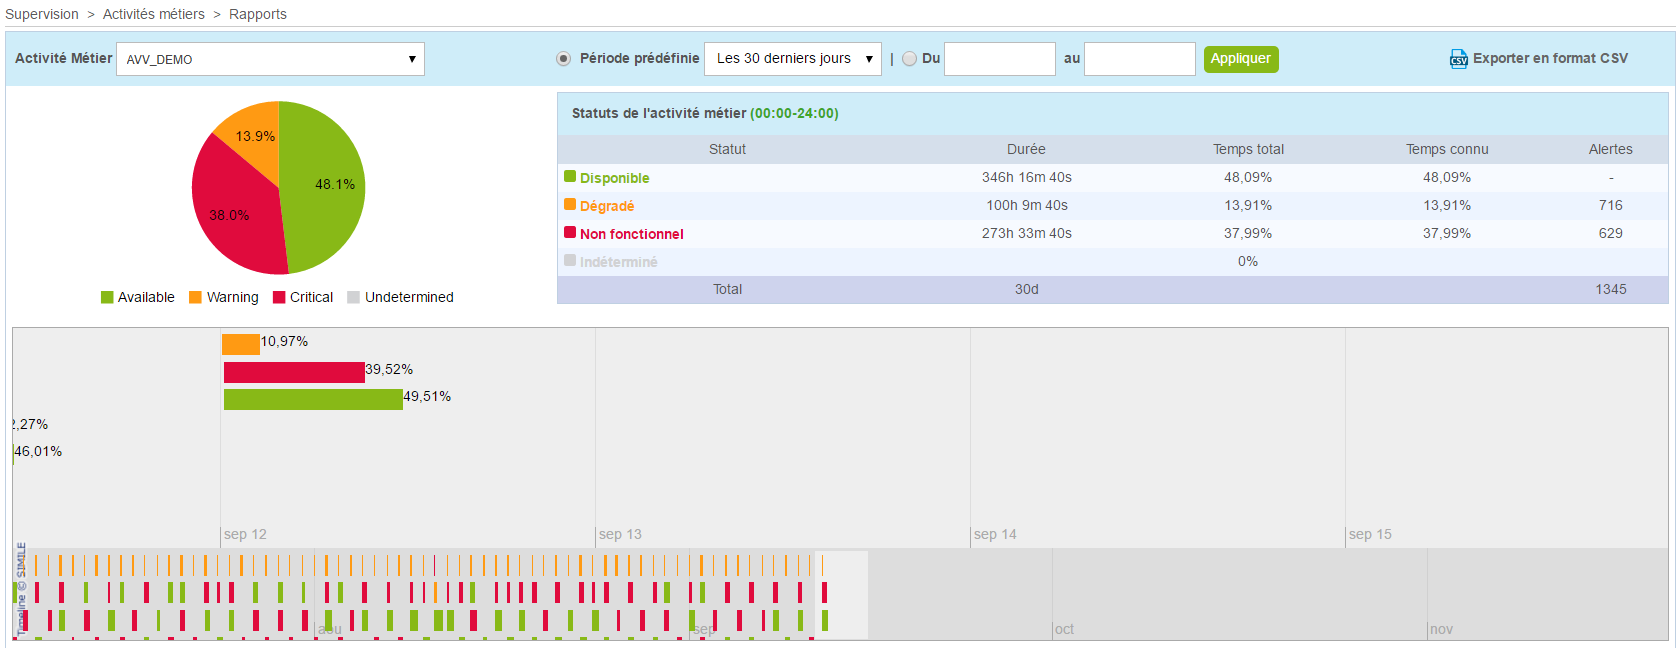The height and width of the screenshot is (648, 1677).
Task: Select the Période prédéfinie radio button
Action: point(564,59)
